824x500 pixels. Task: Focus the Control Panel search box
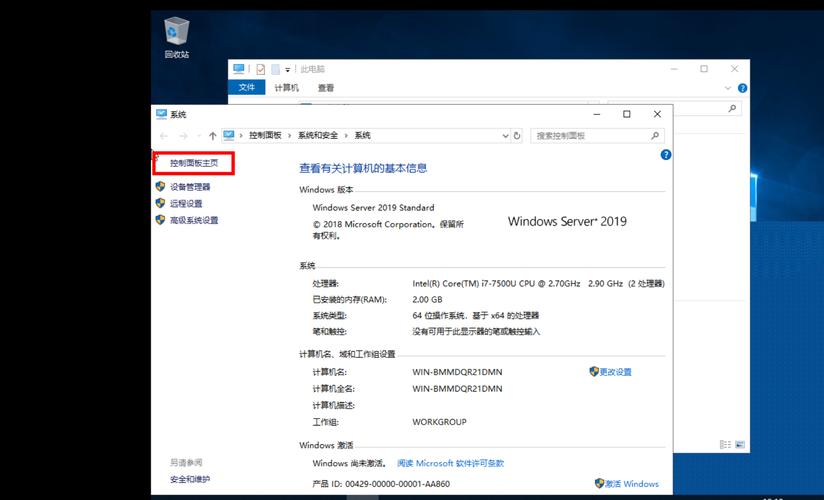point(597,136)
